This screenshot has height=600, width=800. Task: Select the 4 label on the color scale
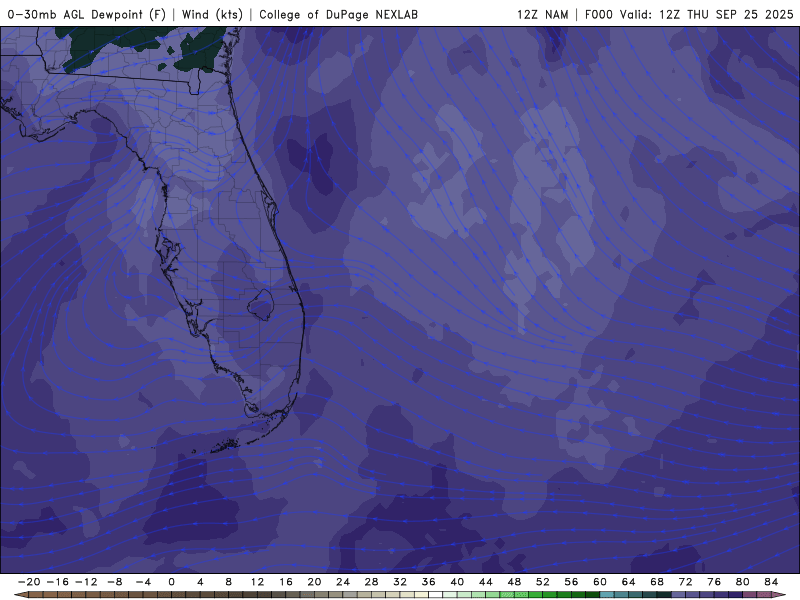[200, 582]
